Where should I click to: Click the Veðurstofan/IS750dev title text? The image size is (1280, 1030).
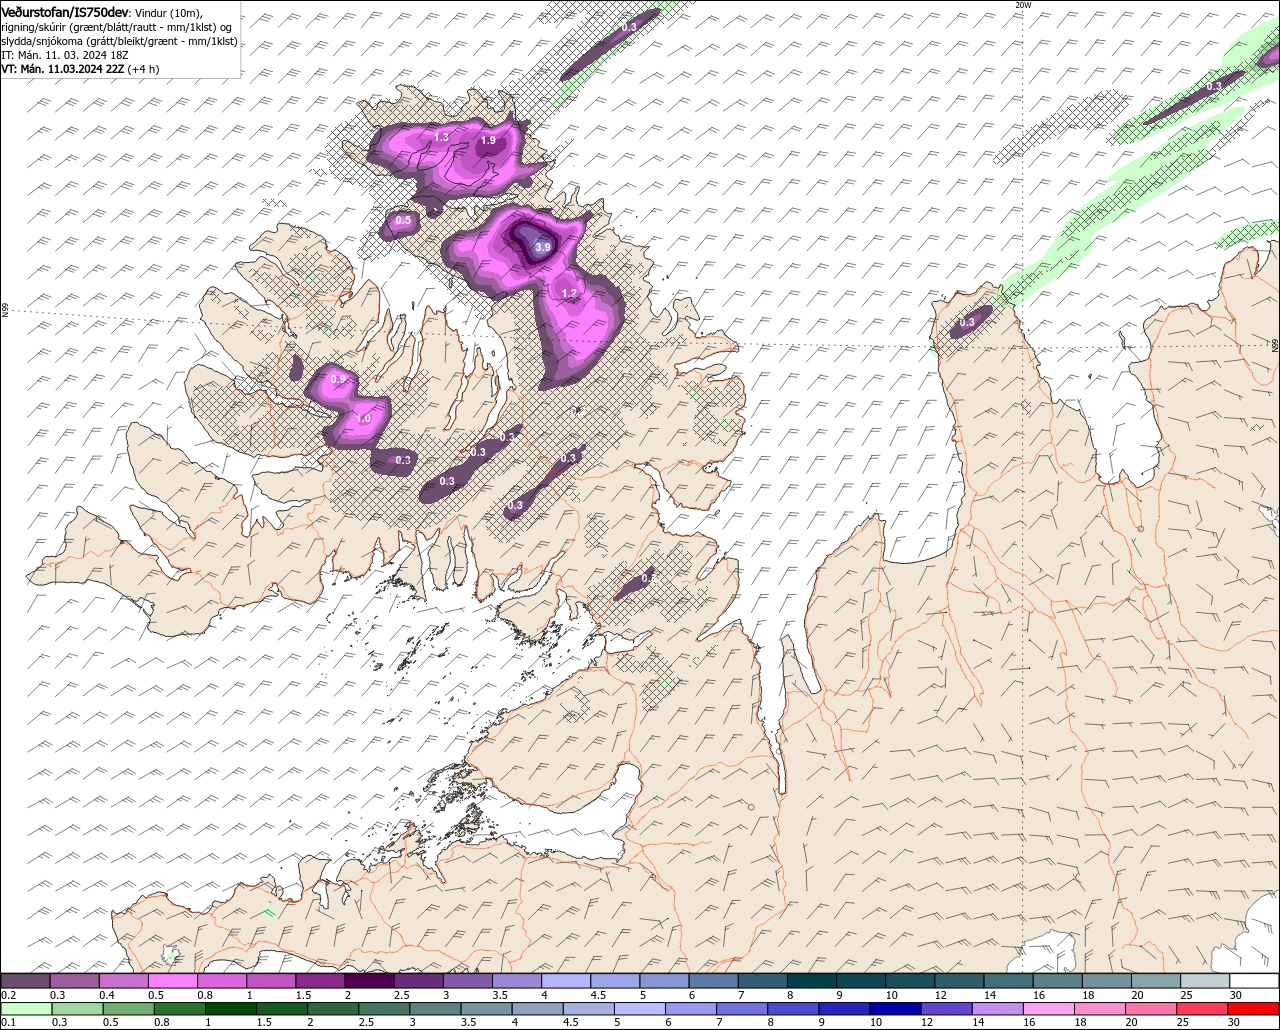[65, 11]
